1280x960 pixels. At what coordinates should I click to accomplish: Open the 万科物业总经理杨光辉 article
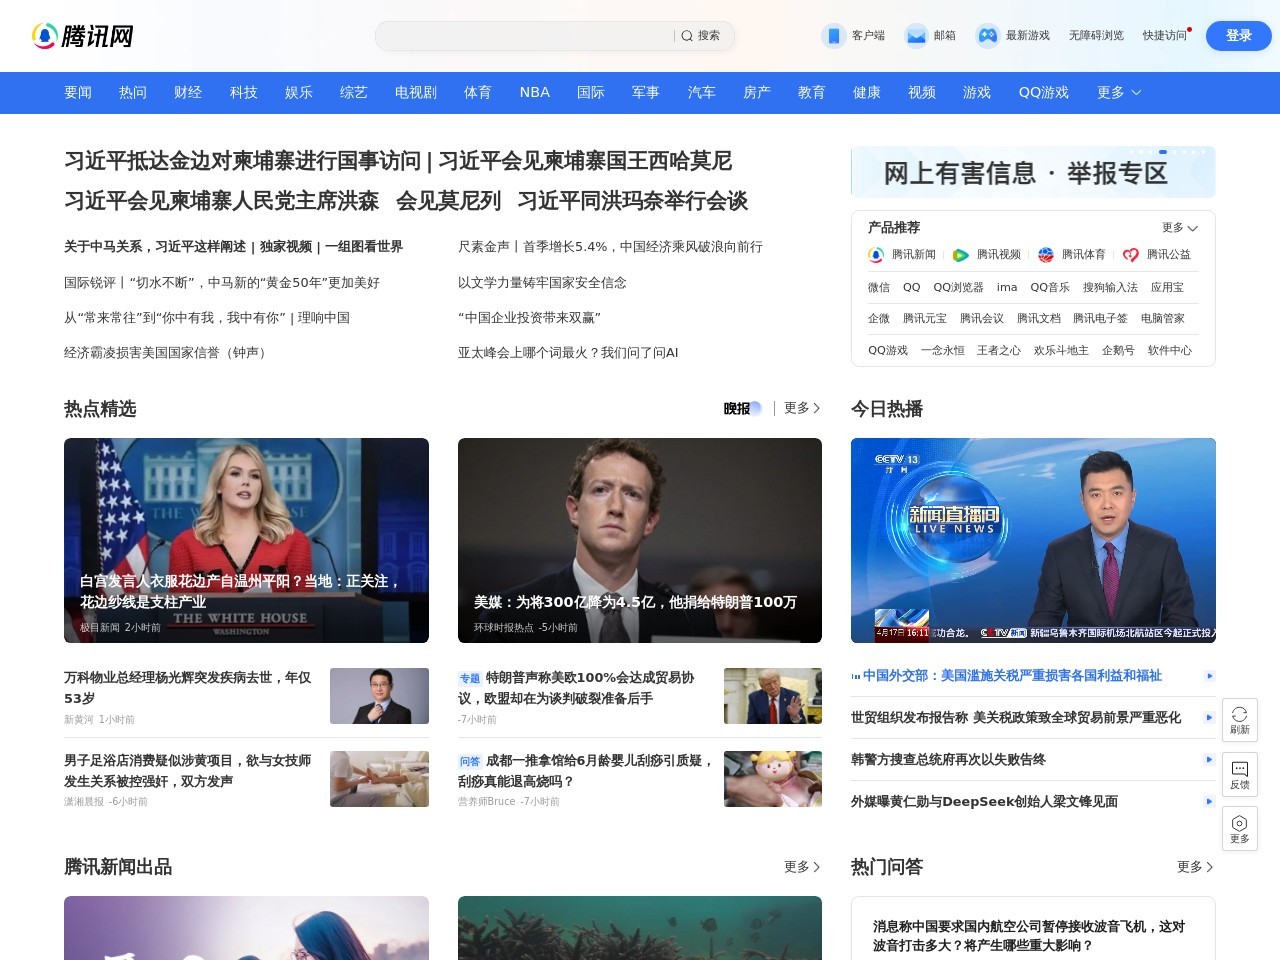(x=188, y=688)
